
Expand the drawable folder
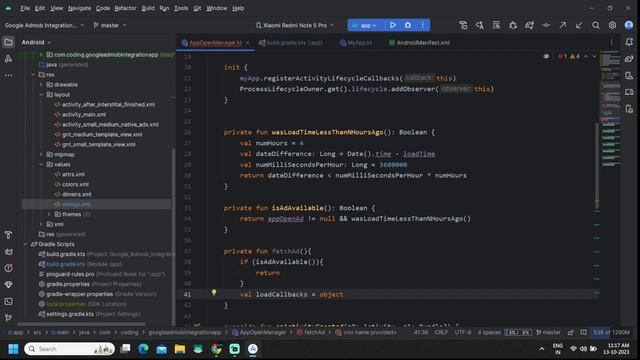point(41,84)
